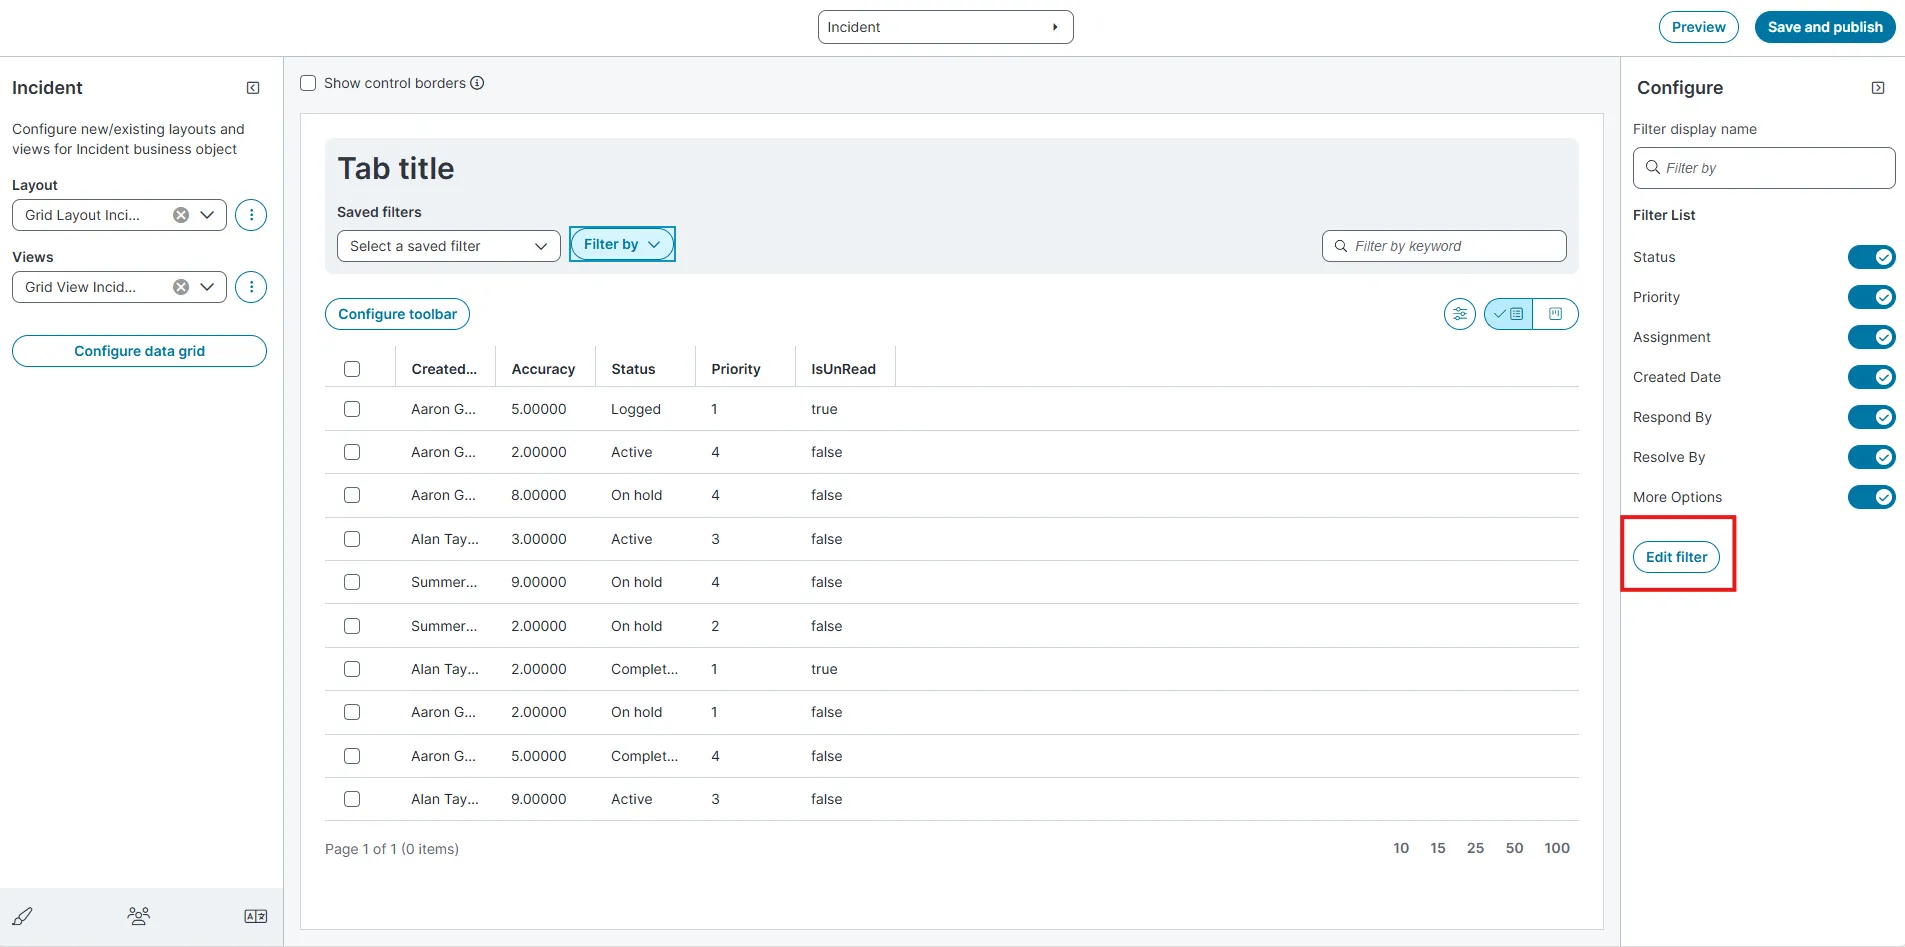
Task: Collapse the Configure right panel
Action: [x=1878, y=88]
